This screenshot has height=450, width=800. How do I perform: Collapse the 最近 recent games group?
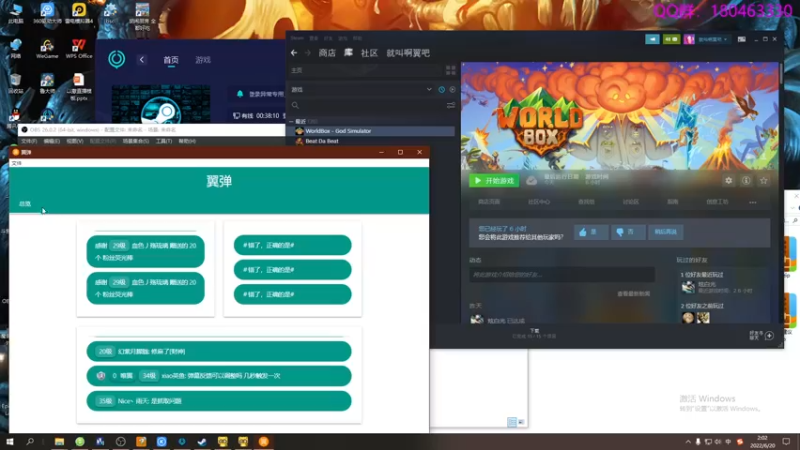tap(291, 121)
